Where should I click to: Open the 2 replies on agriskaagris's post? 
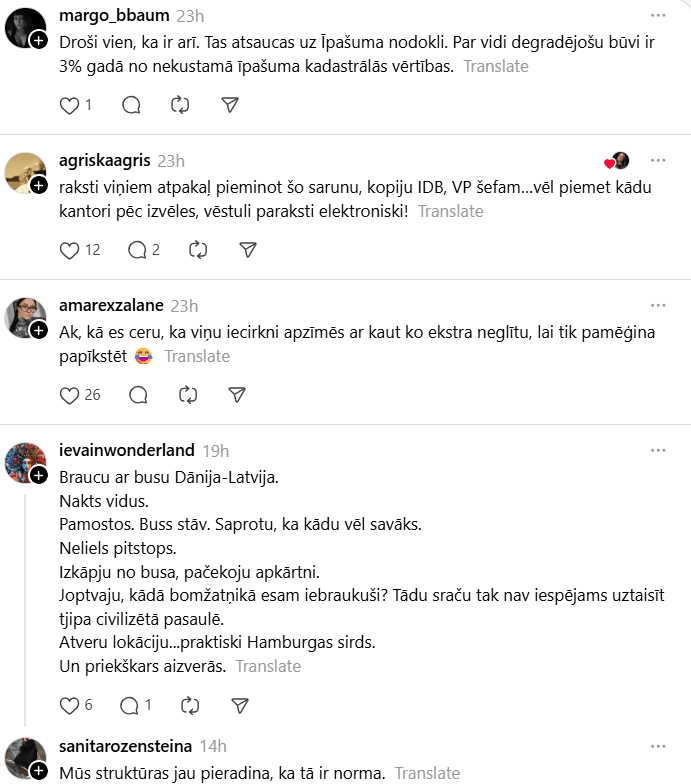pyautogui.click(x=143, y=250)
